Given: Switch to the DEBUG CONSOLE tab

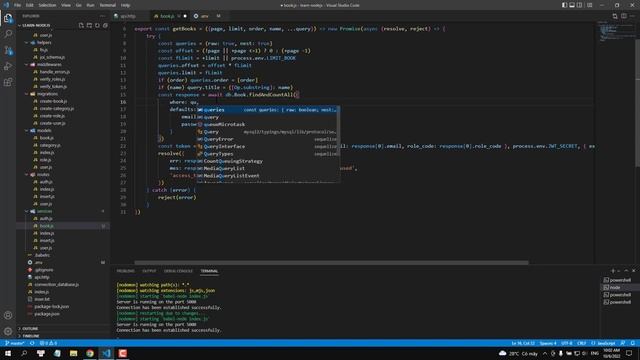Looking at the screenshot, I should click(x=178, y=271).
